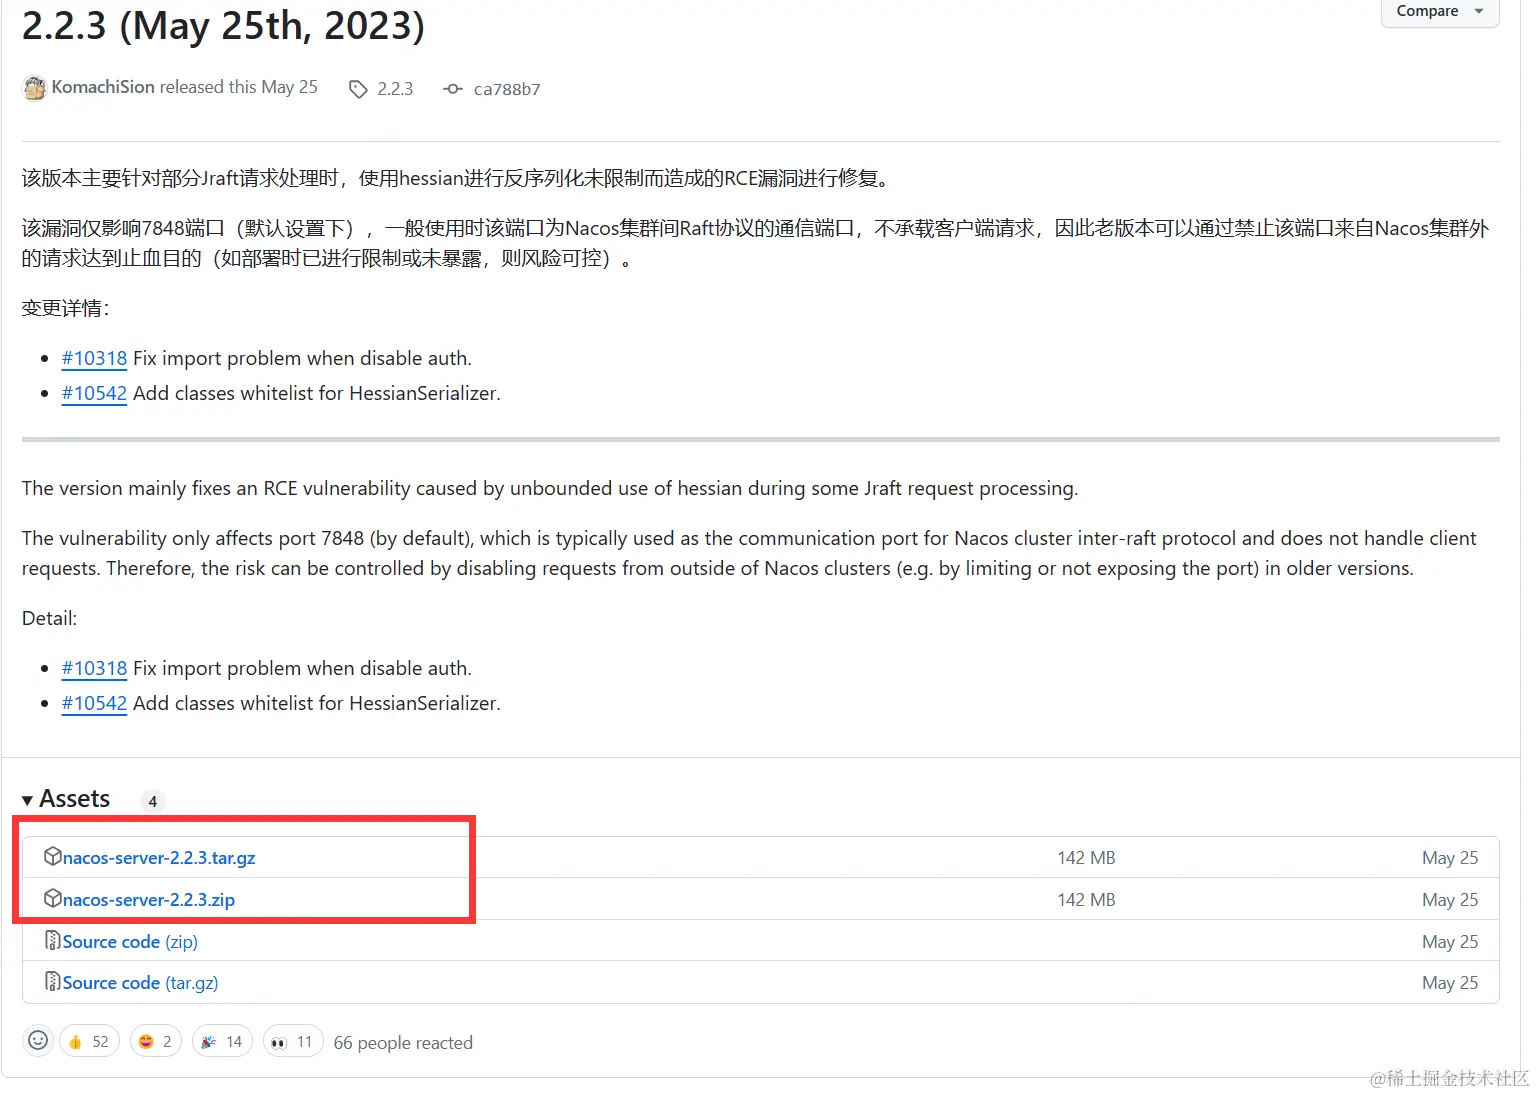Click KomachiSion avatar image
1536x1095 pixels.
pyautogui.click(x=35, y=88)
